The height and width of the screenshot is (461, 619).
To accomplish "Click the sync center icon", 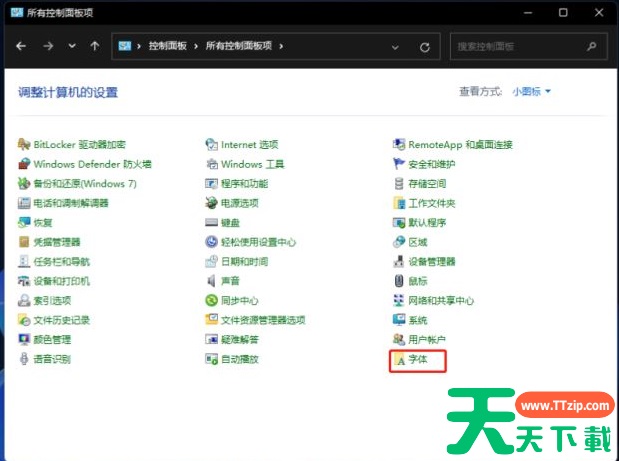I will pyautogui.click(x=212, y=300).
